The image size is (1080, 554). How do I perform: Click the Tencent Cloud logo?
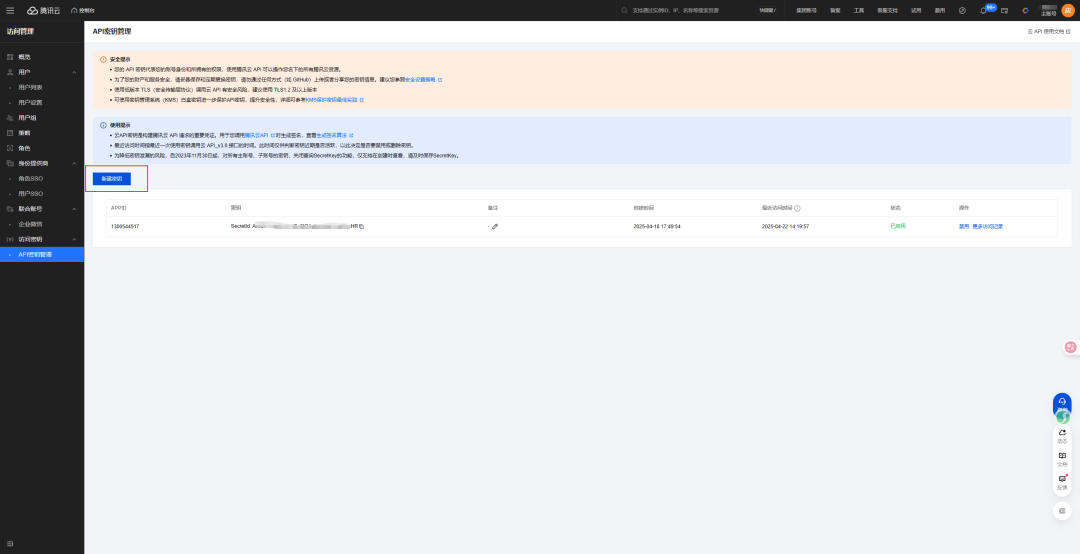[44, 10]
